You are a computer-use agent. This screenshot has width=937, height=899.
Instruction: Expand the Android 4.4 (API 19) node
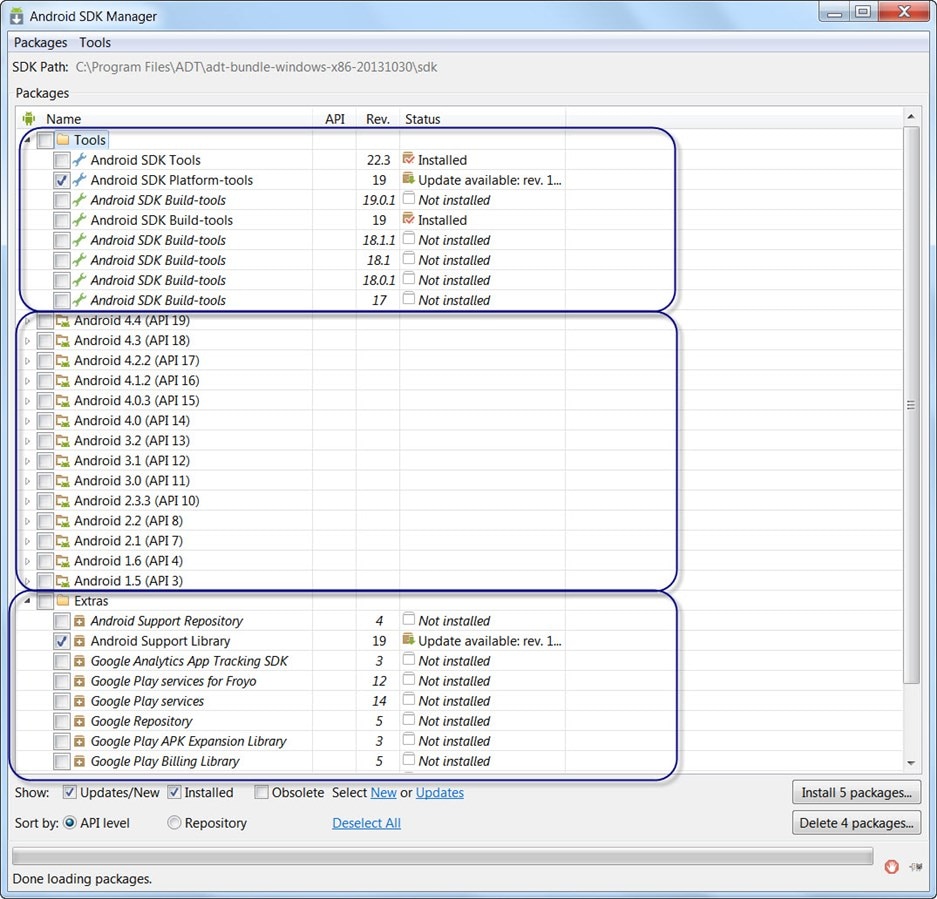(27, 321)
